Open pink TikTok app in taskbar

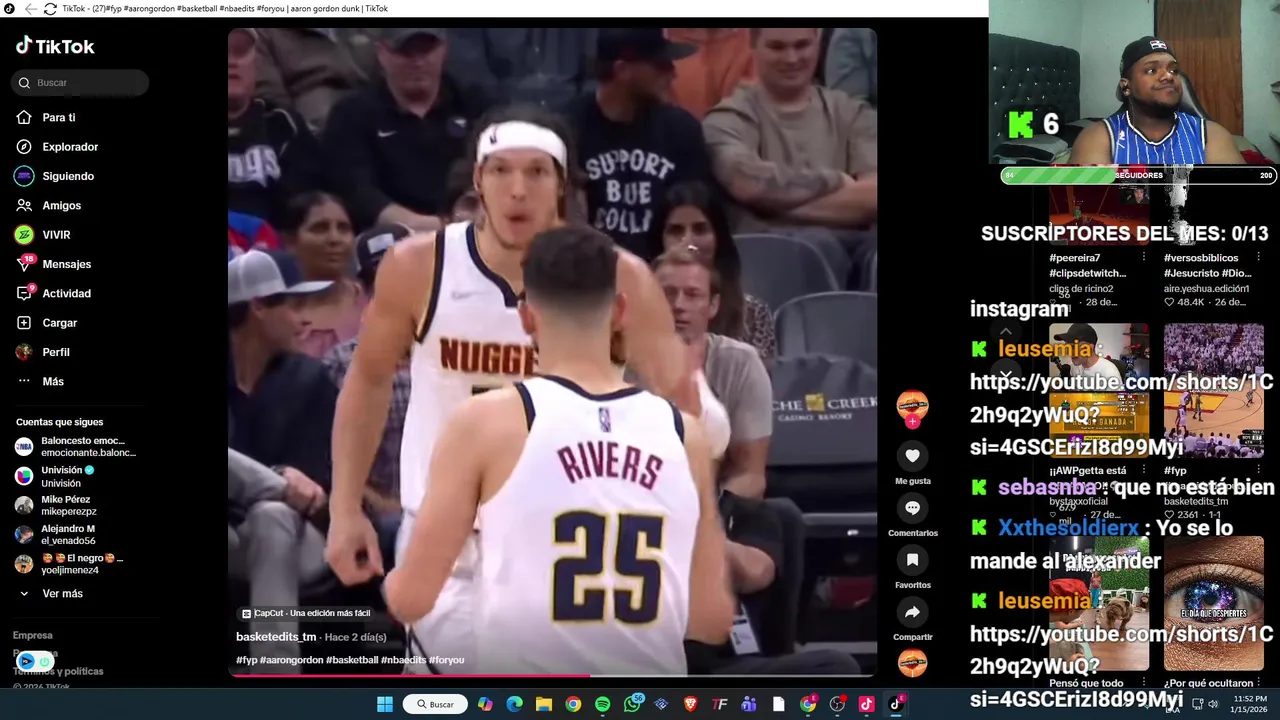click(x=866, y=704)
